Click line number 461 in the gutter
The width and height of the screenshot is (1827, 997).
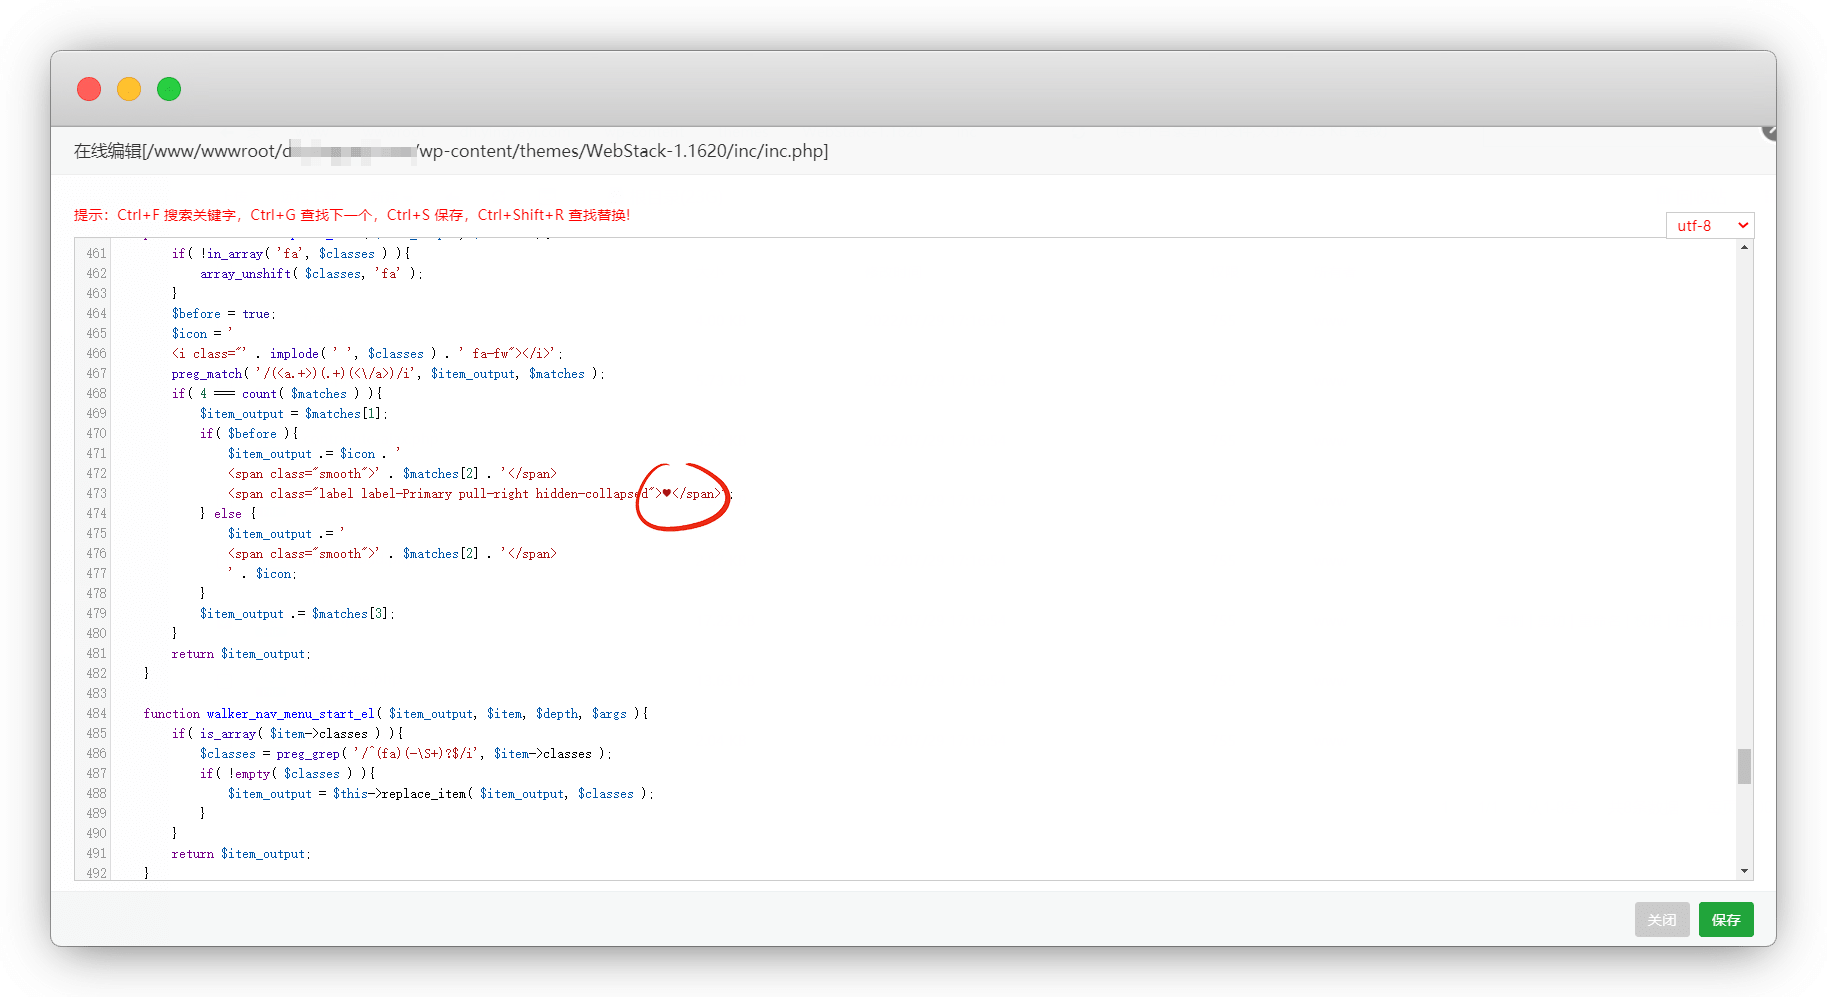(x=96, y=254)
